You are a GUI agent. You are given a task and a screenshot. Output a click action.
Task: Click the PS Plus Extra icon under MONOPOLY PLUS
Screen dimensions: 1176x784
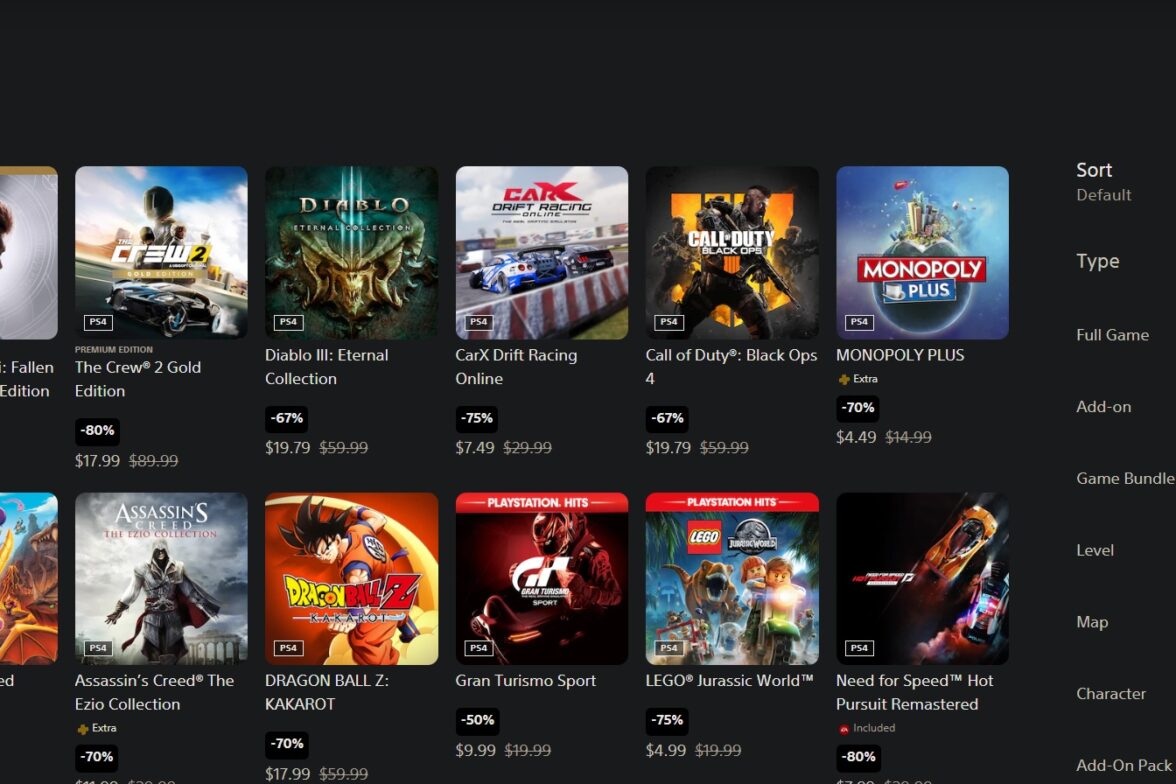pyautogui.click(x=844, y=380)
